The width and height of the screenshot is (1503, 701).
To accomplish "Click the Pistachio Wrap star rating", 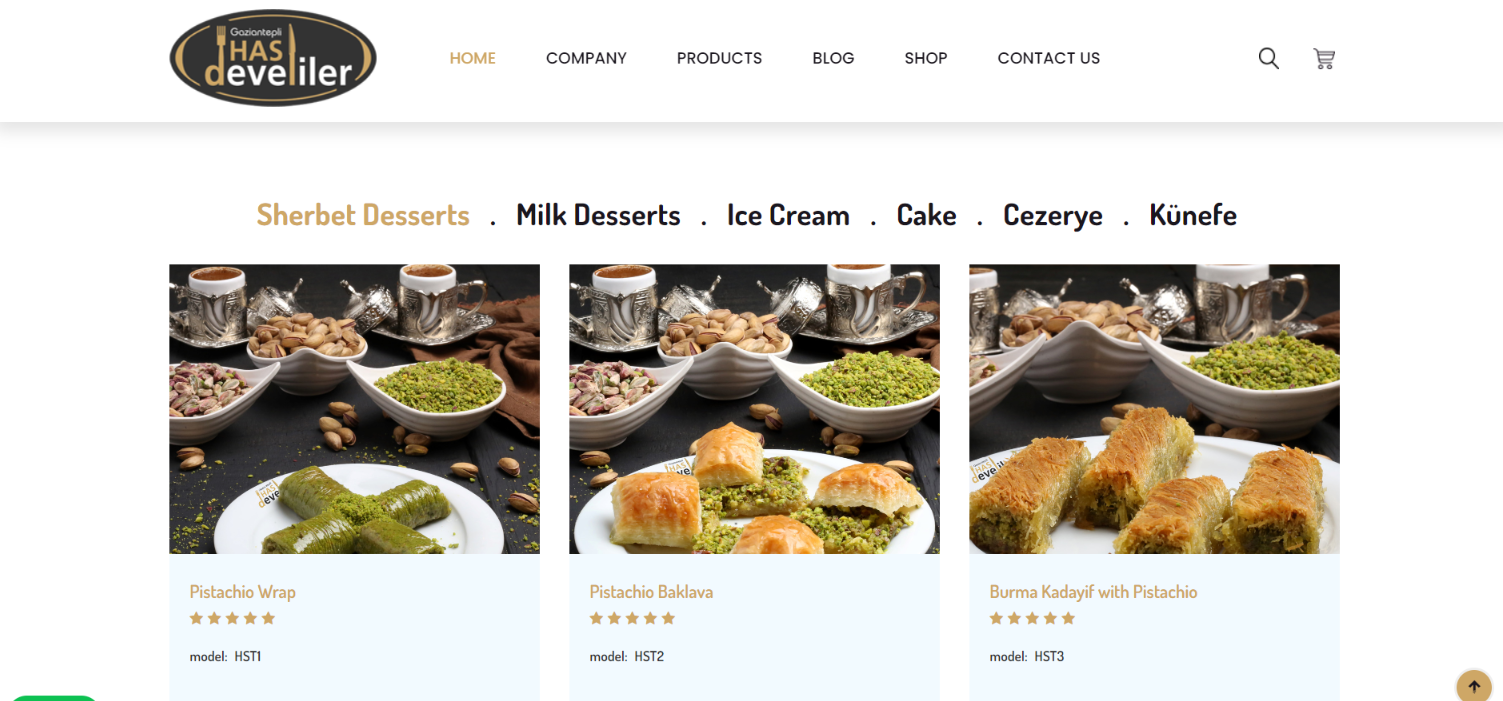I will [x=232, y=618].
